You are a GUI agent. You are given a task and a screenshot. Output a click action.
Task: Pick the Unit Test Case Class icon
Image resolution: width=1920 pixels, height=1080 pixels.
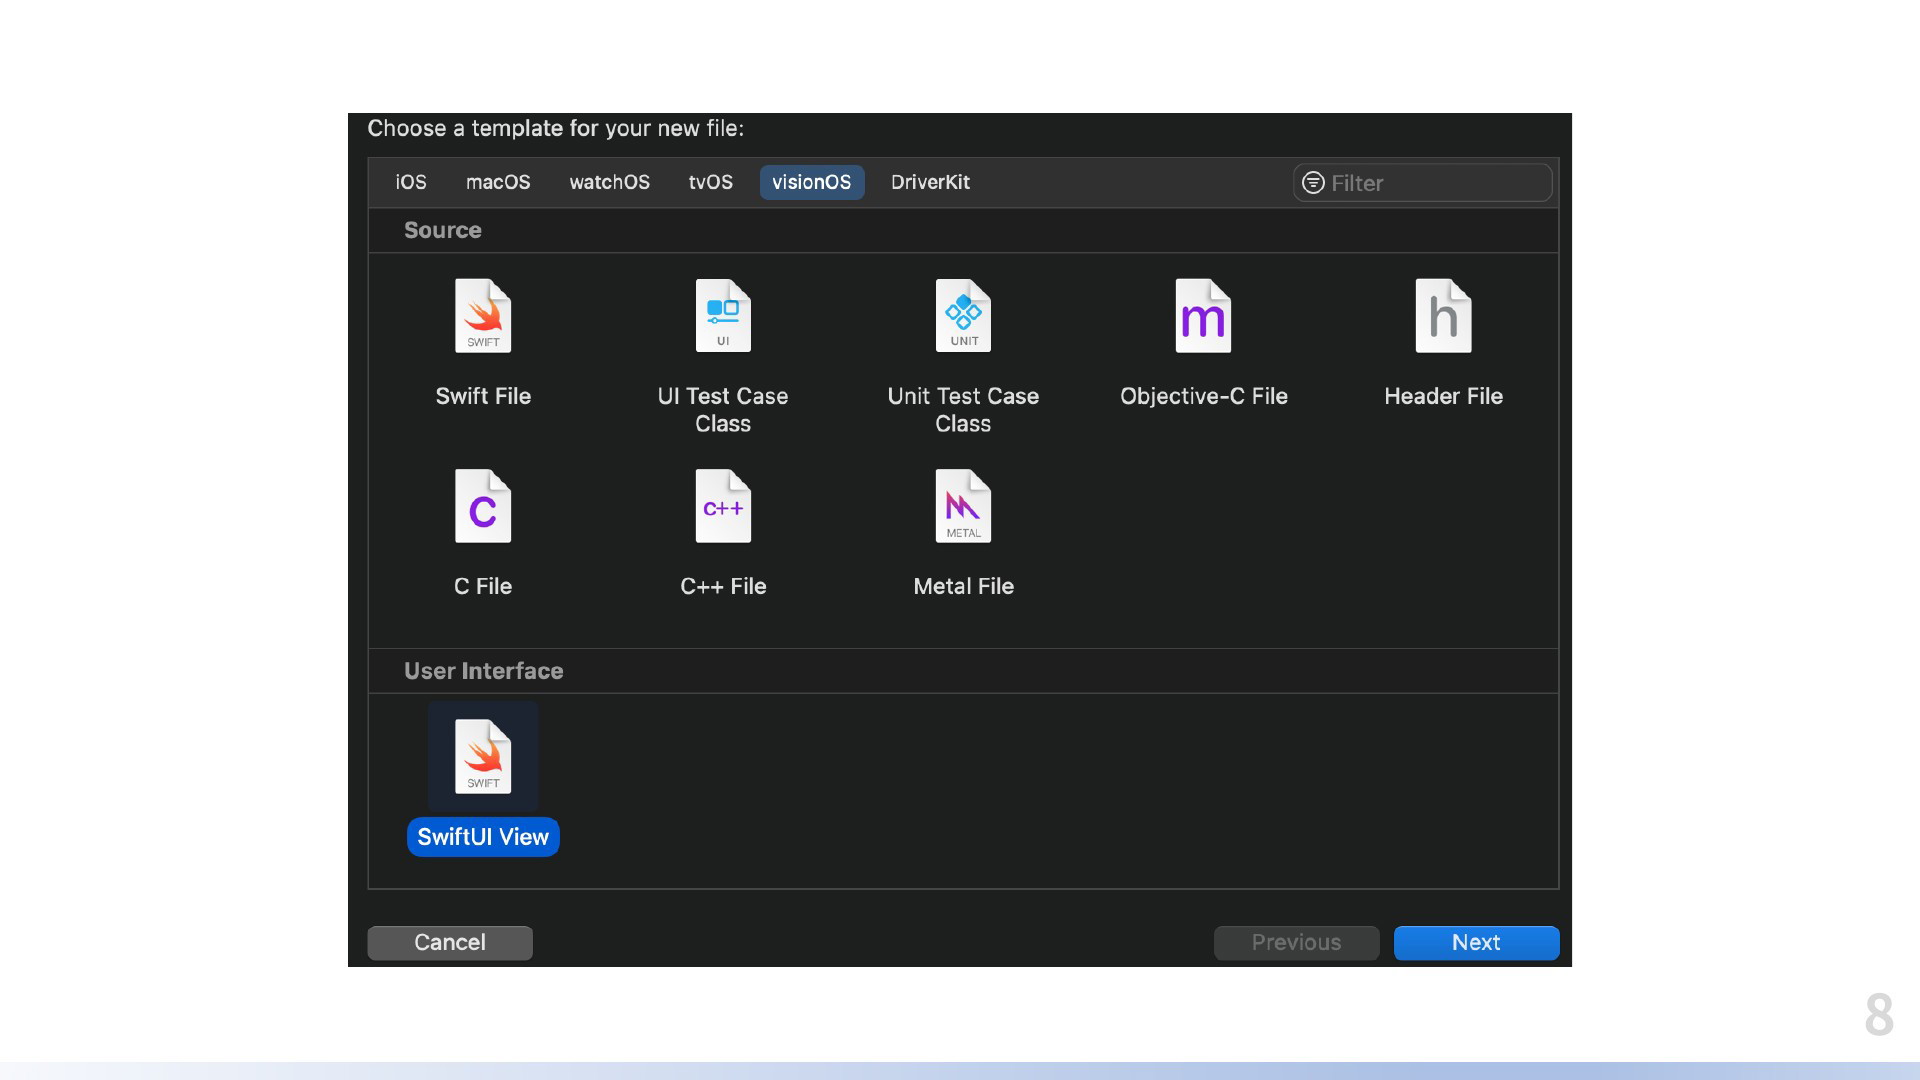pyautogui.click(x=963, y=316)
